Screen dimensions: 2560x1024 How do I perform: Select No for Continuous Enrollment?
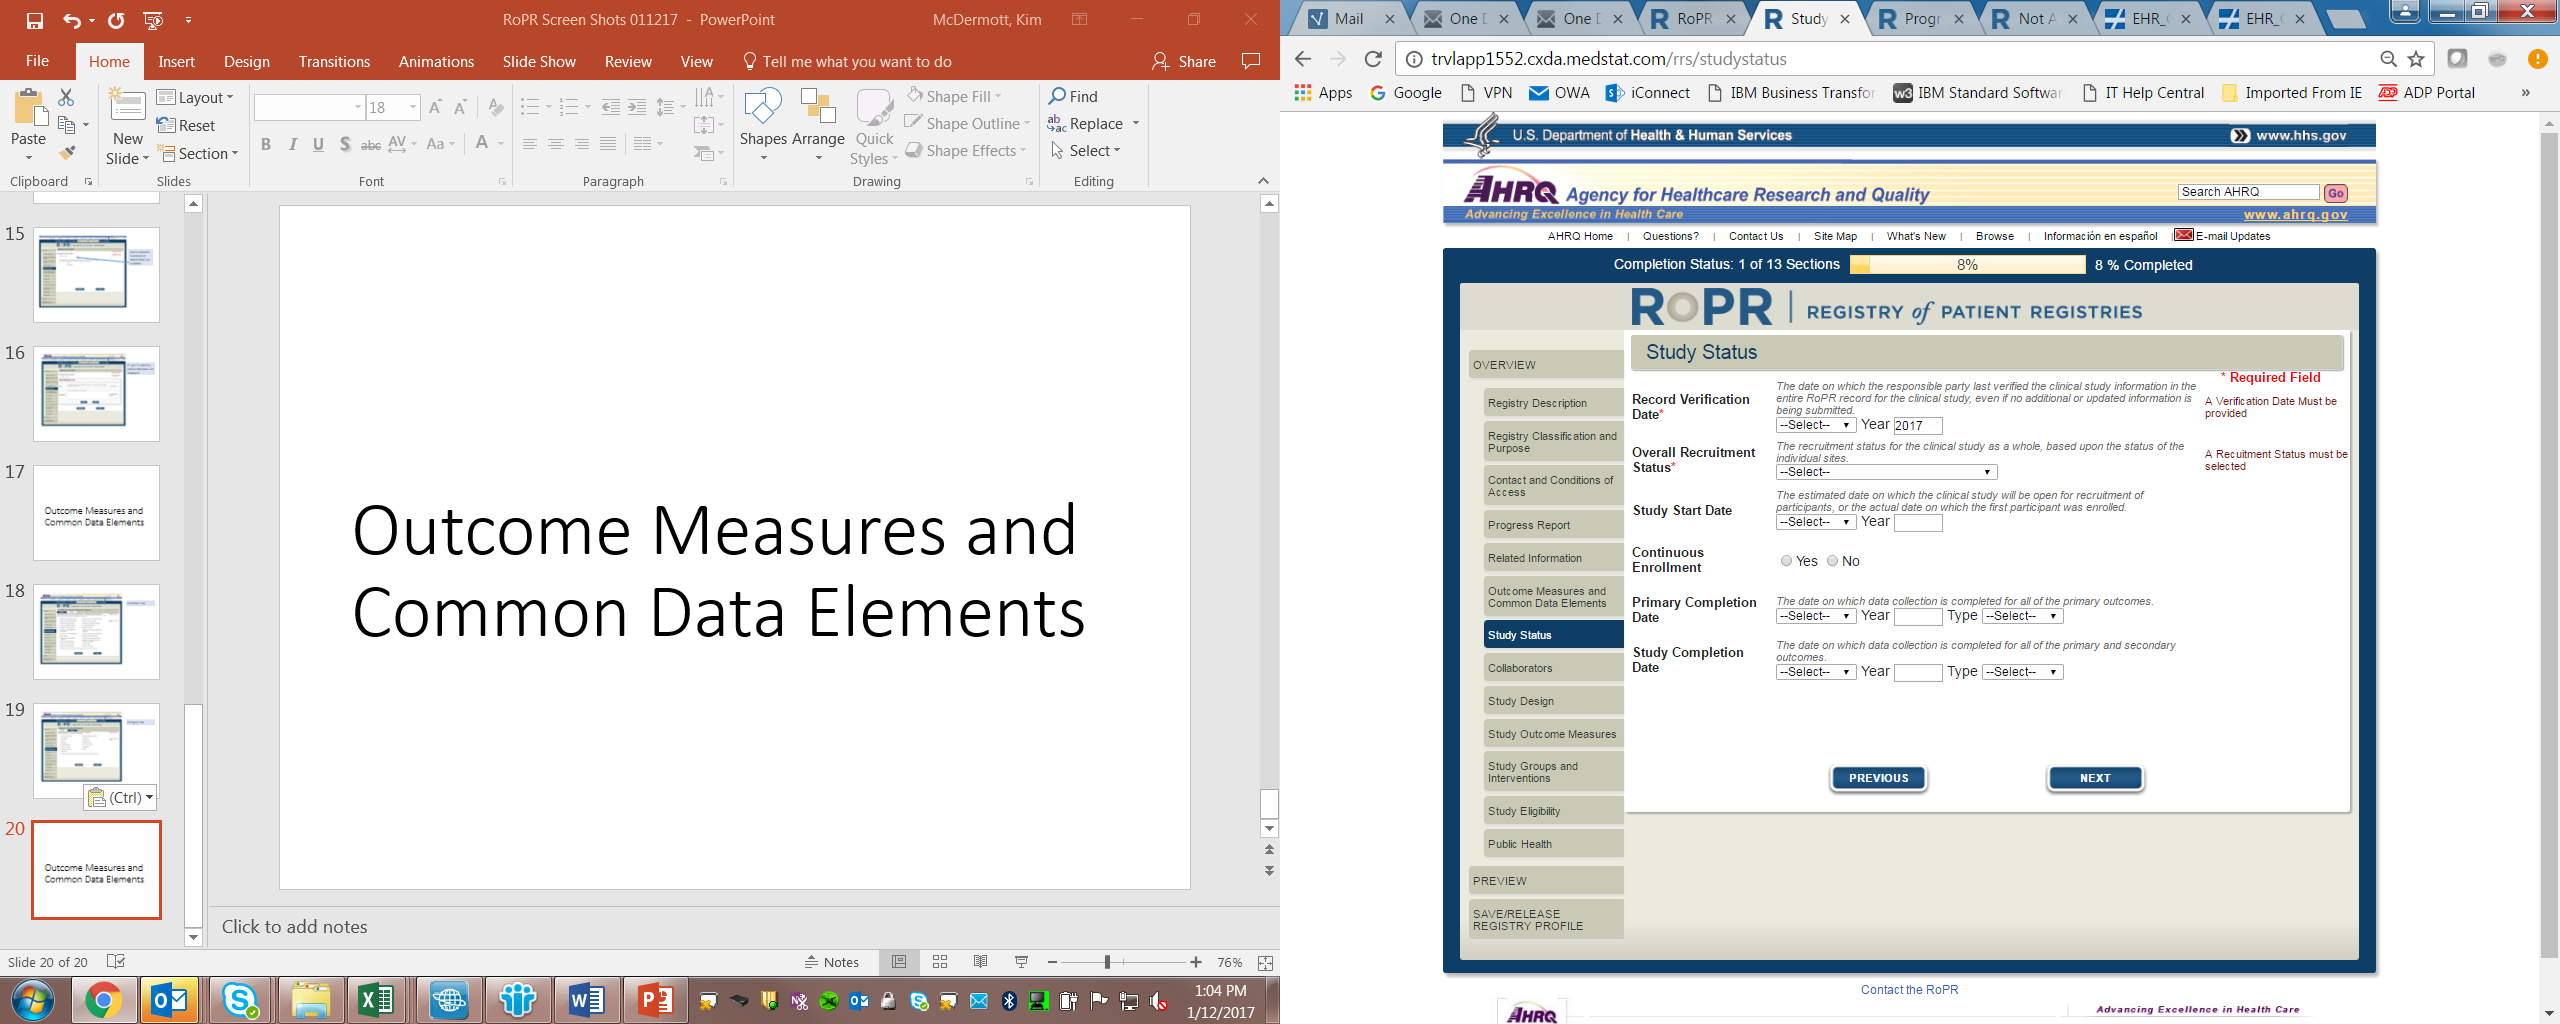click(1832, 561)
